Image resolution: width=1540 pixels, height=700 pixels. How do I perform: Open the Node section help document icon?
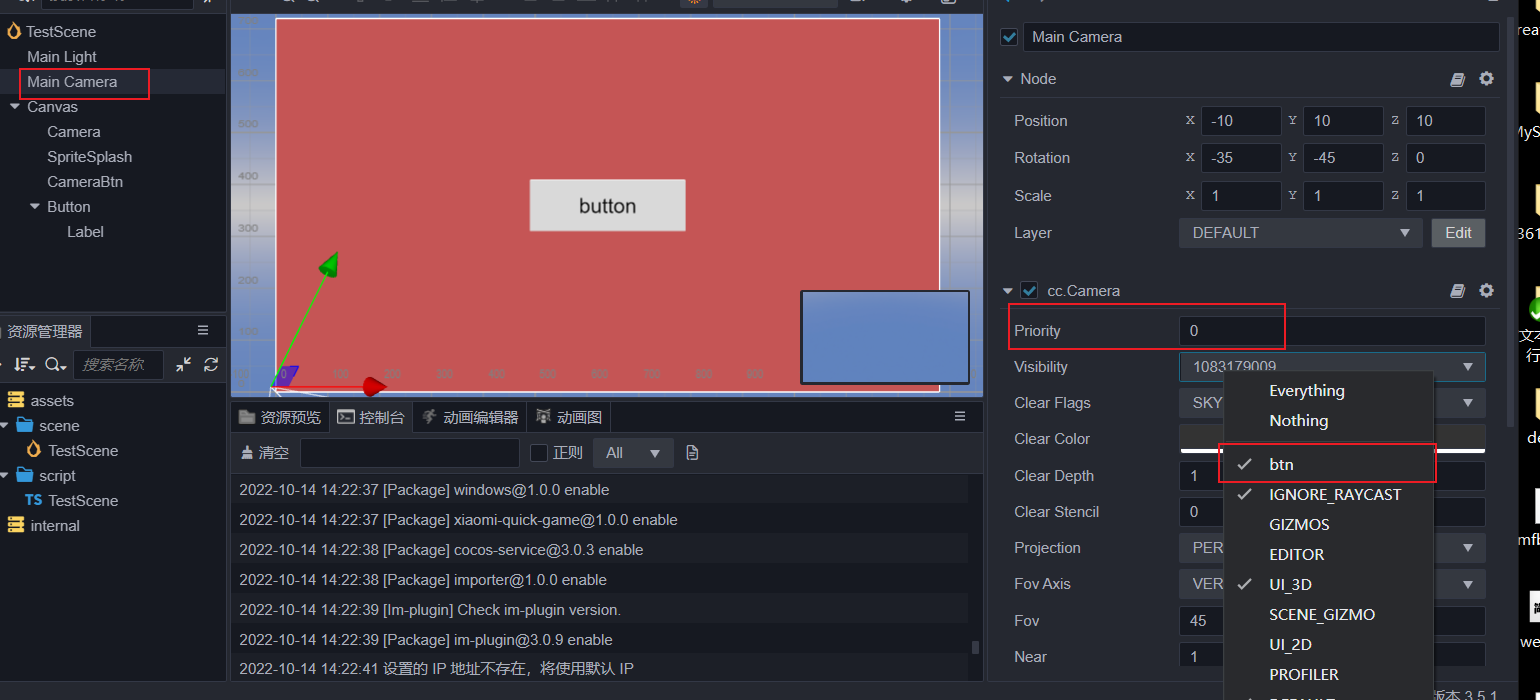click(x=1458, y=79)
